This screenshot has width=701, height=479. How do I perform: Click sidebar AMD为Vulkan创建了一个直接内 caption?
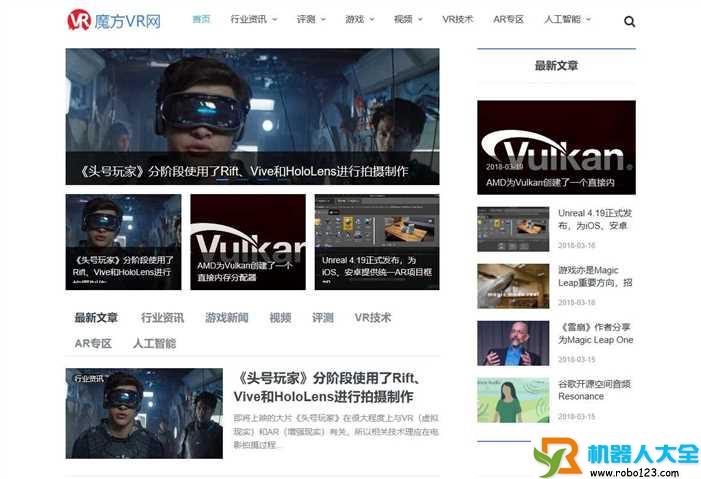click(x=550, y=182)
